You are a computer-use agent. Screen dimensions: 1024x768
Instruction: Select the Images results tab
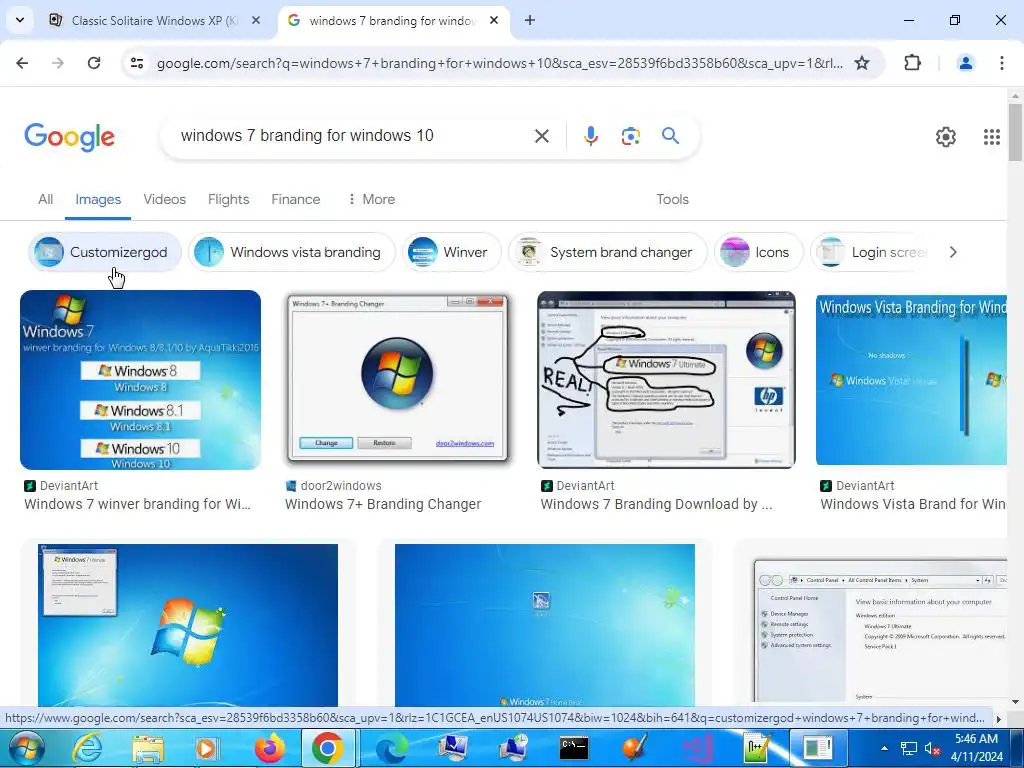click(x=98, y=199)
